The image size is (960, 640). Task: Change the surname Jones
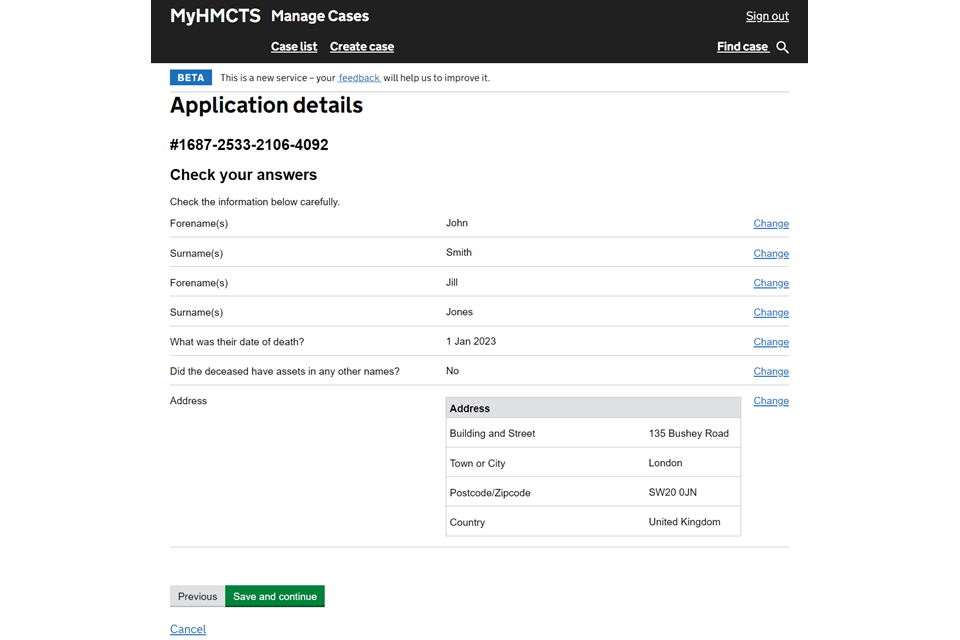(771, 313)
